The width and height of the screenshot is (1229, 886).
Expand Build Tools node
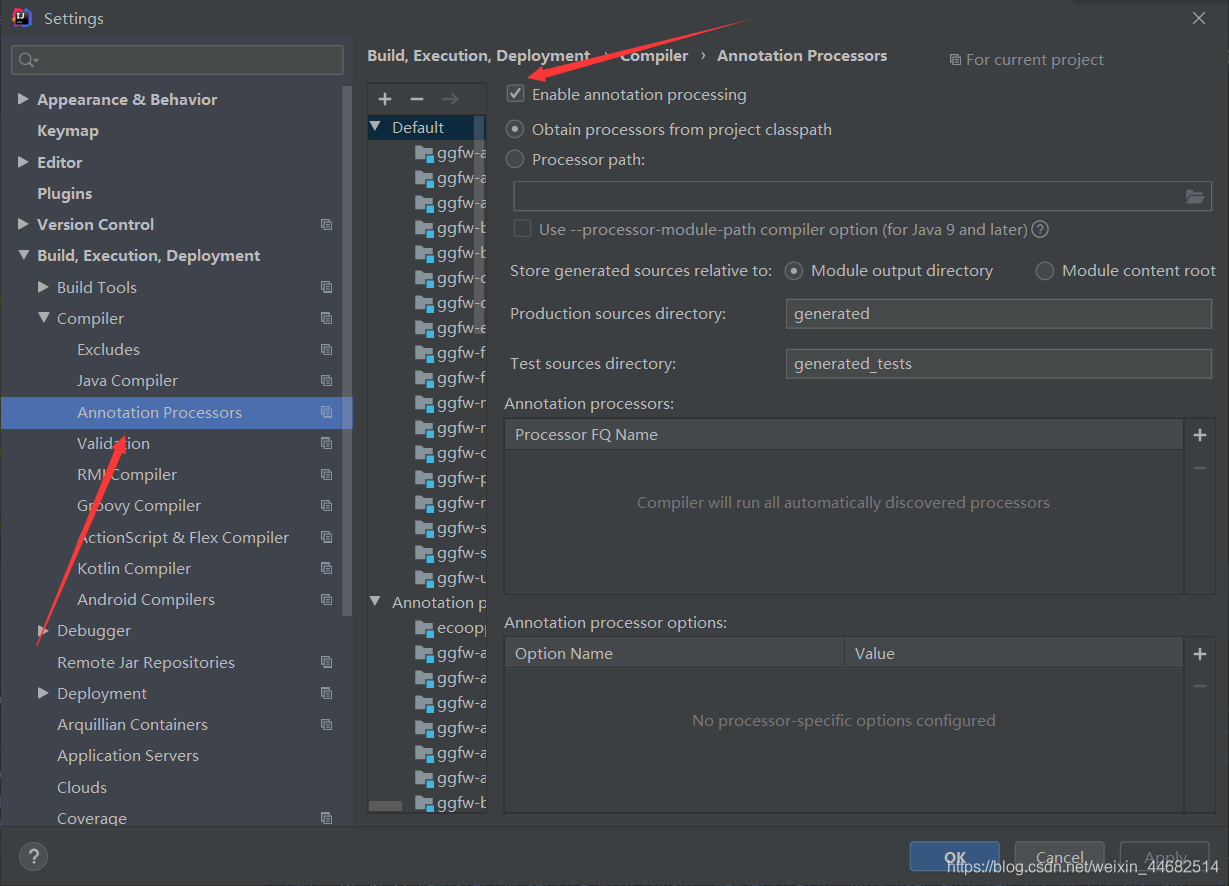43,287
